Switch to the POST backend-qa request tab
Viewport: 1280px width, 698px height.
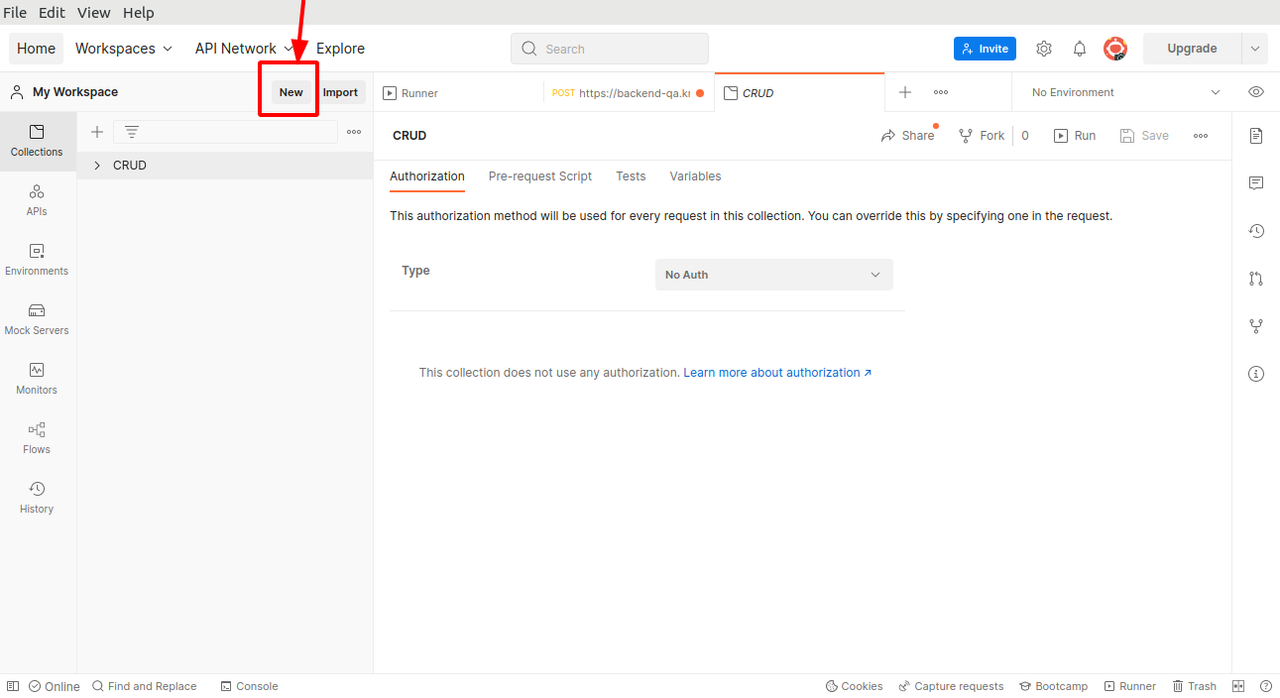[x=628, y=92]
